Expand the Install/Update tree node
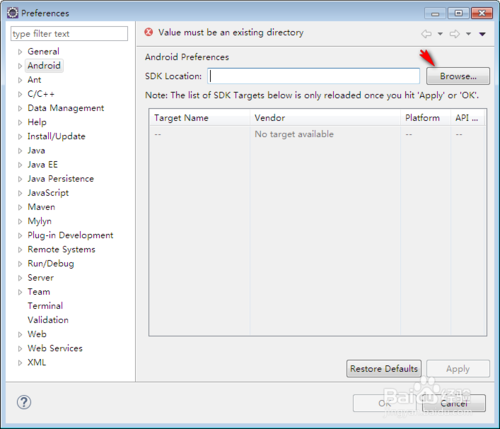Viewport: 500px width, 429px height. coord(20,137)
